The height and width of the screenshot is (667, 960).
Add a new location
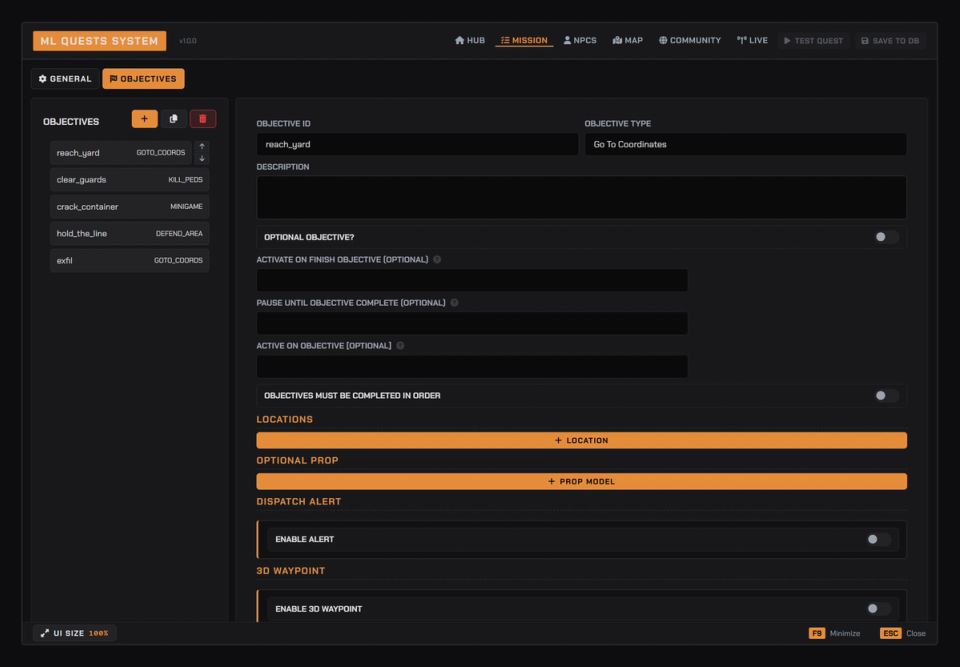click(582, 440)
